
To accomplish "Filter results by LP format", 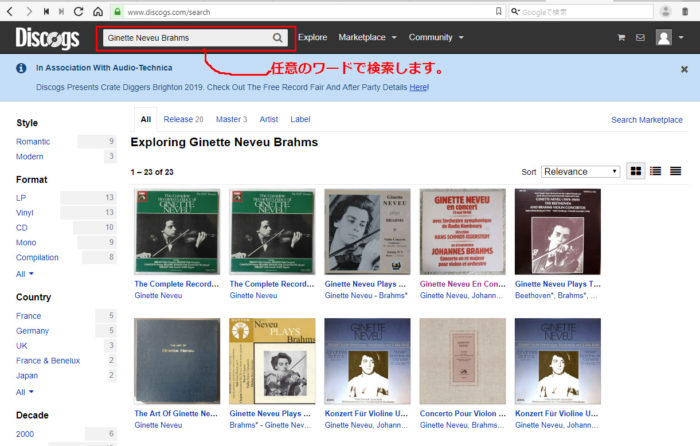I will click(x=21, y=198).
